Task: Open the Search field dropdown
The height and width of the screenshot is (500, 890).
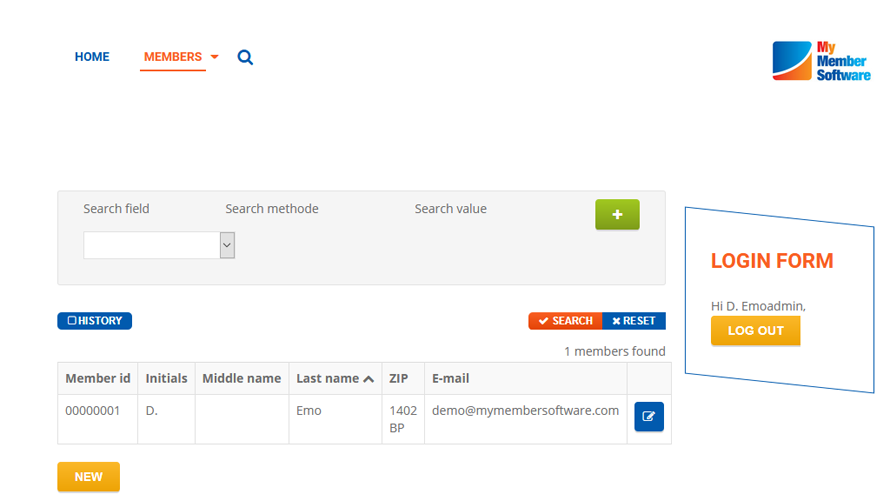Action: click(159, 245)
